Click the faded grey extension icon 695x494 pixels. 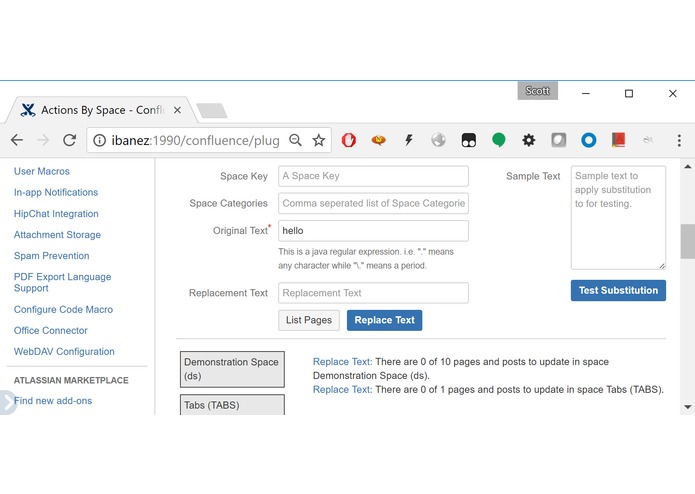pyautogui.click(x=648, y=140)
